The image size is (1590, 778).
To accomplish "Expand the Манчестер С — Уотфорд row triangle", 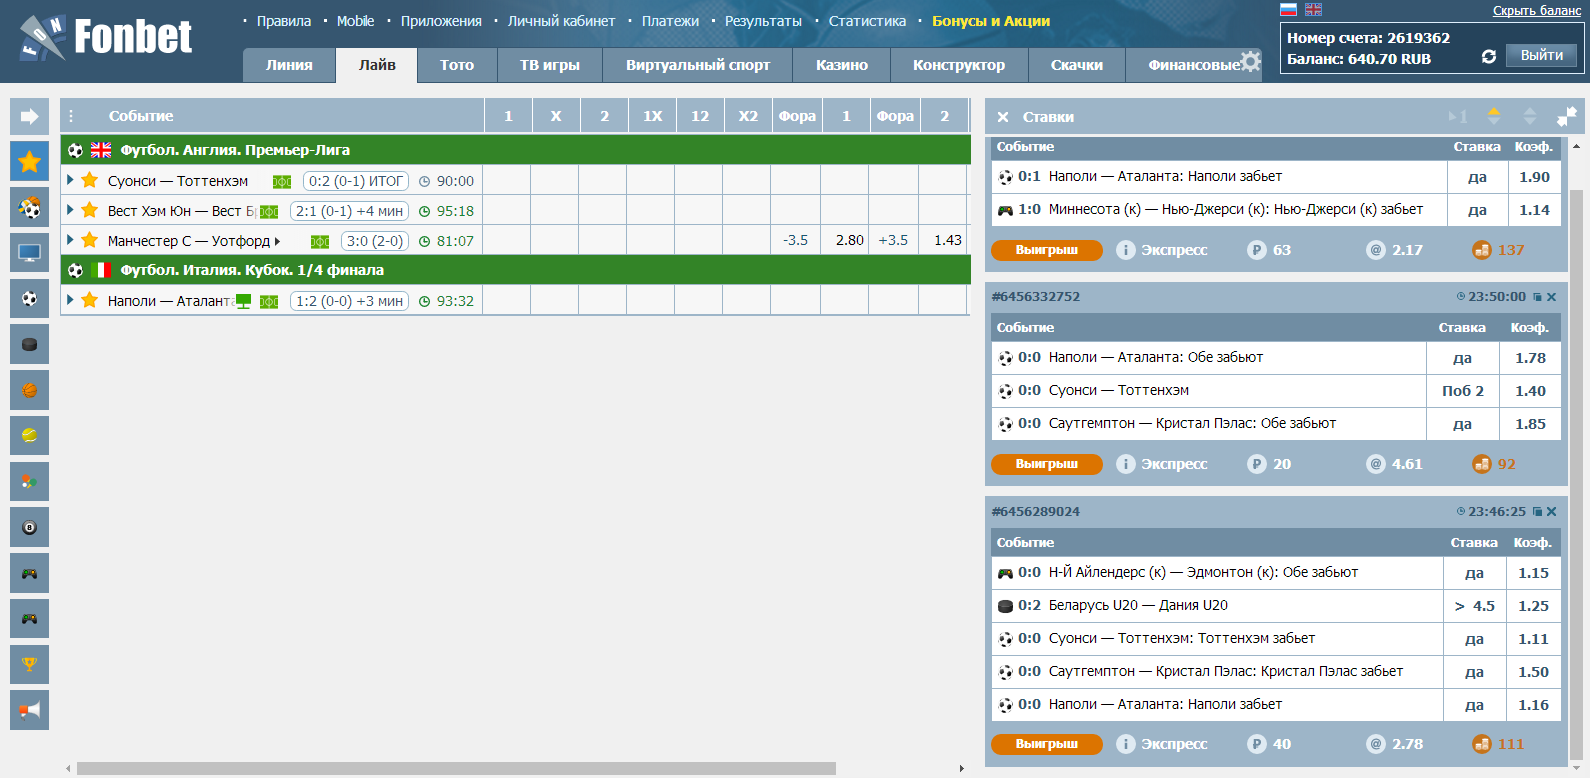I will [70, 240].
